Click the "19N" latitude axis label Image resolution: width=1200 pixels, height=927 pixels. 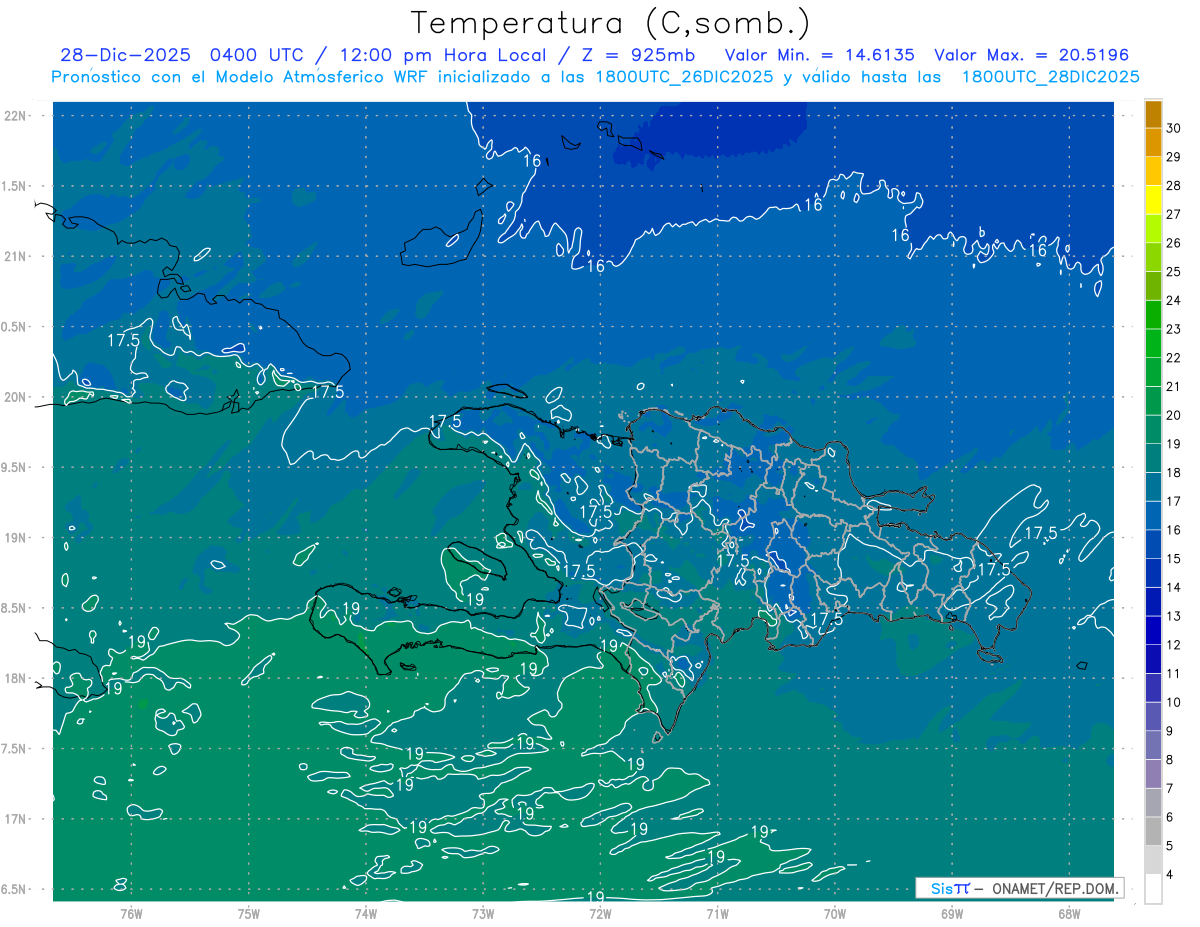pyautogui.click(x=17, y=538)
